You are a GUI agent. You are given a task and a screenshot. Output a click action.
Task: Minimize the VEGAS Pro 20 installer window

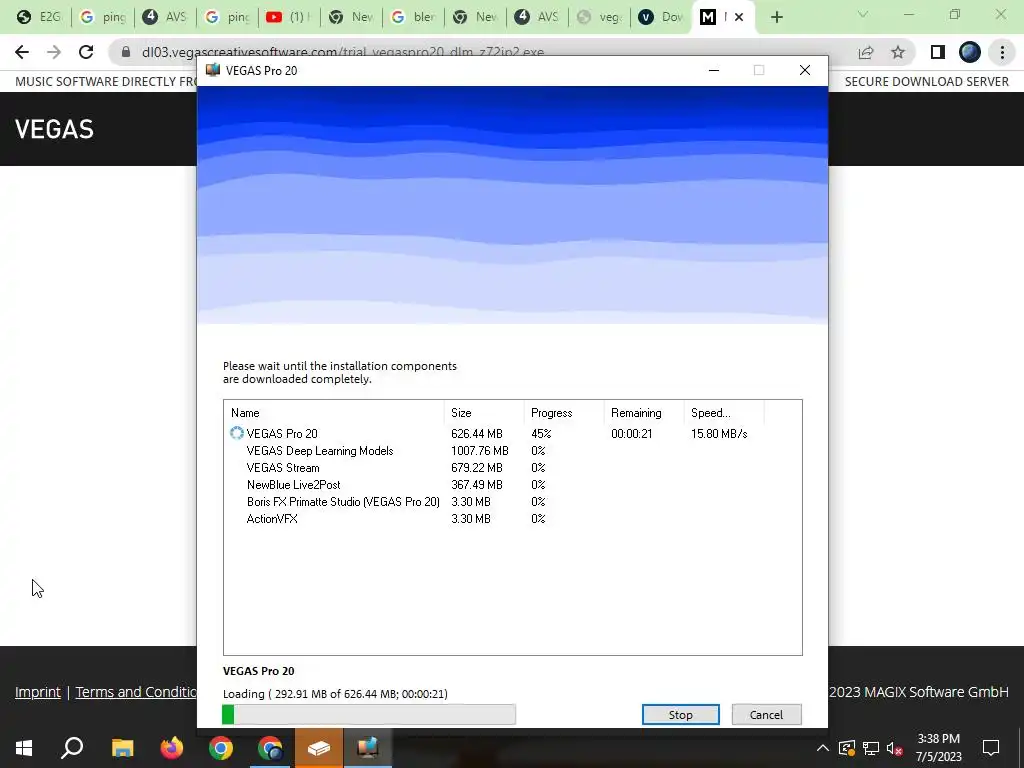point(714,70)
